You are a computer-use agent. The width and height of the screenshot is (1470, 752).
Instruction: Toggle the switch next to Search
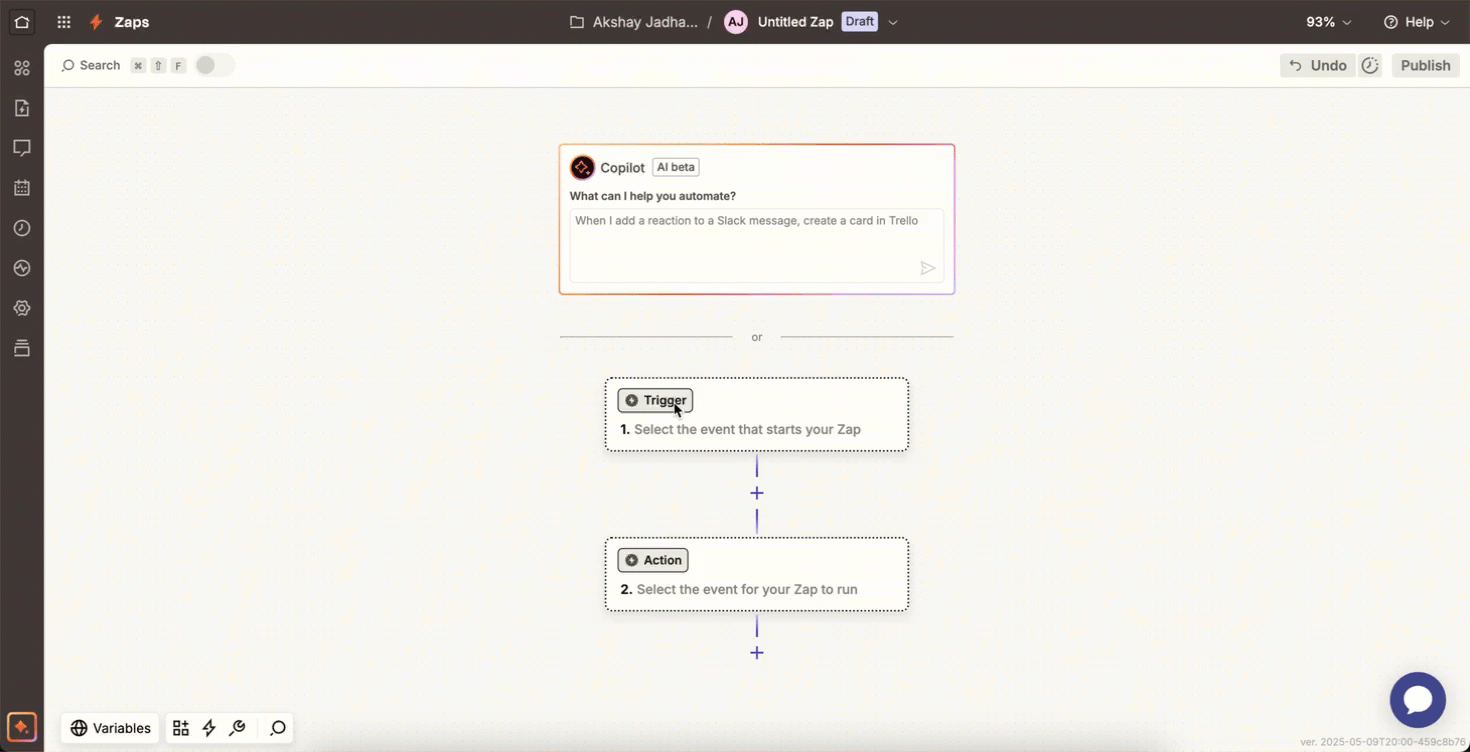tap(214, 65)
